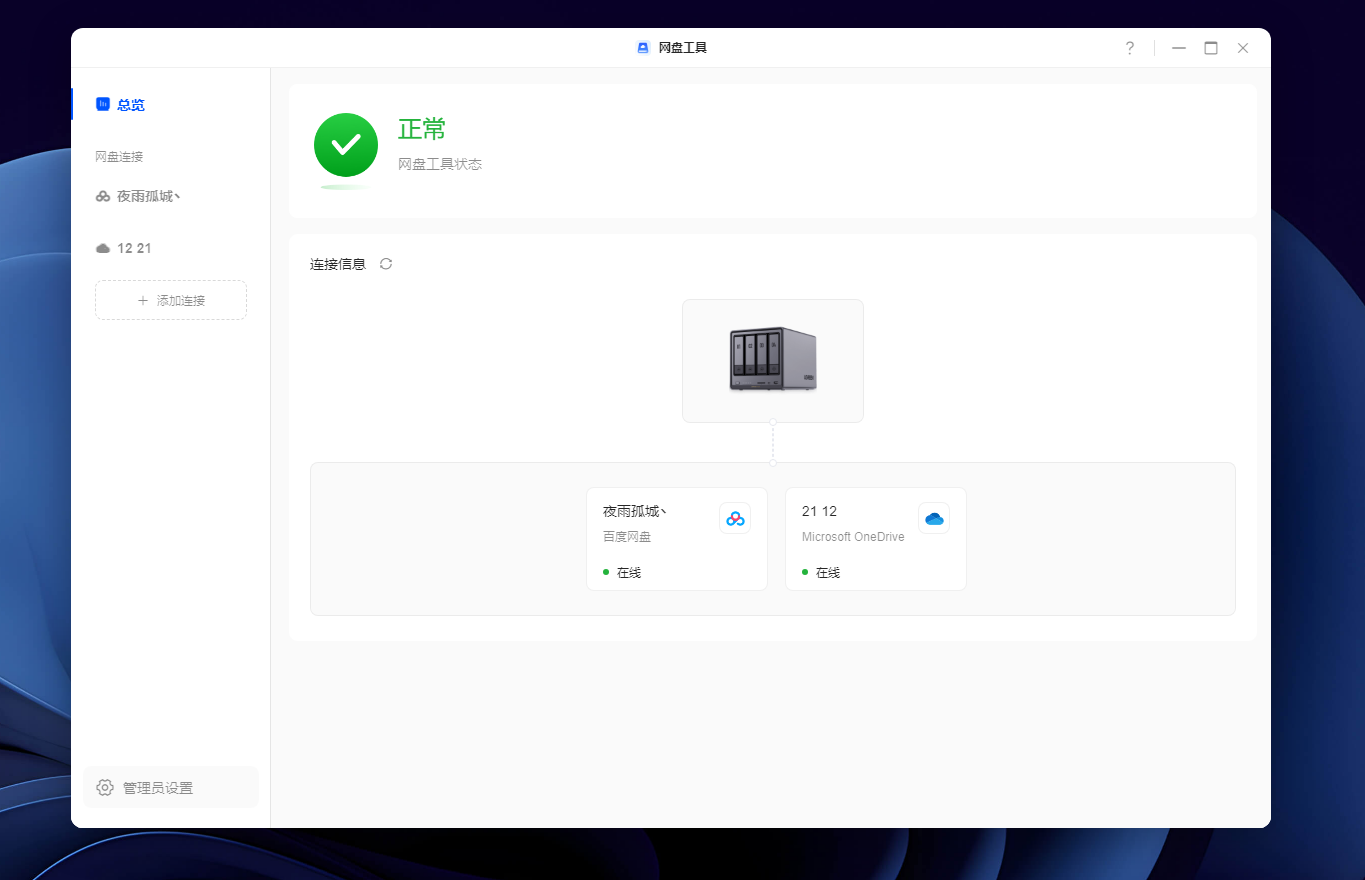This screenshot has height=880, width=1365.
Task: Click the 总览 sidebar icon
Action: point(102,104)
